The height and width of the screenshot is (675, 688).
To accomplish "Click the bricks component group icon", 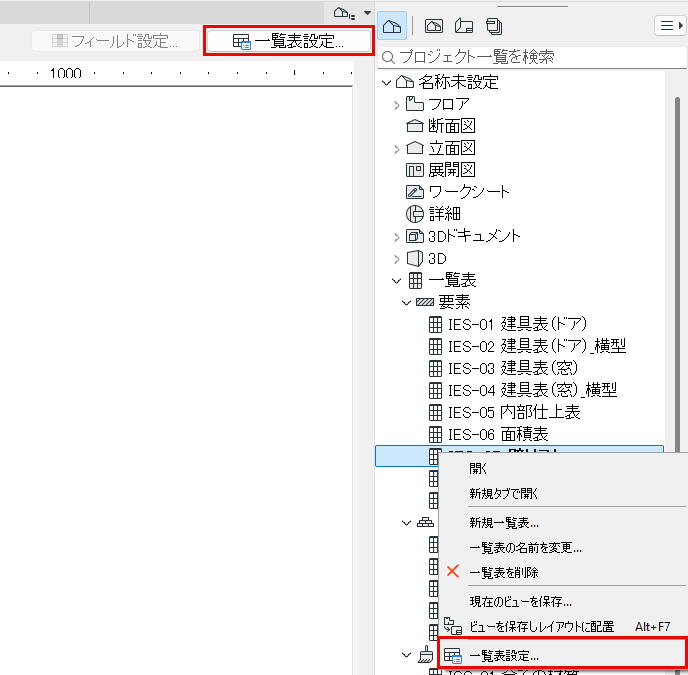I will (425, 522).
